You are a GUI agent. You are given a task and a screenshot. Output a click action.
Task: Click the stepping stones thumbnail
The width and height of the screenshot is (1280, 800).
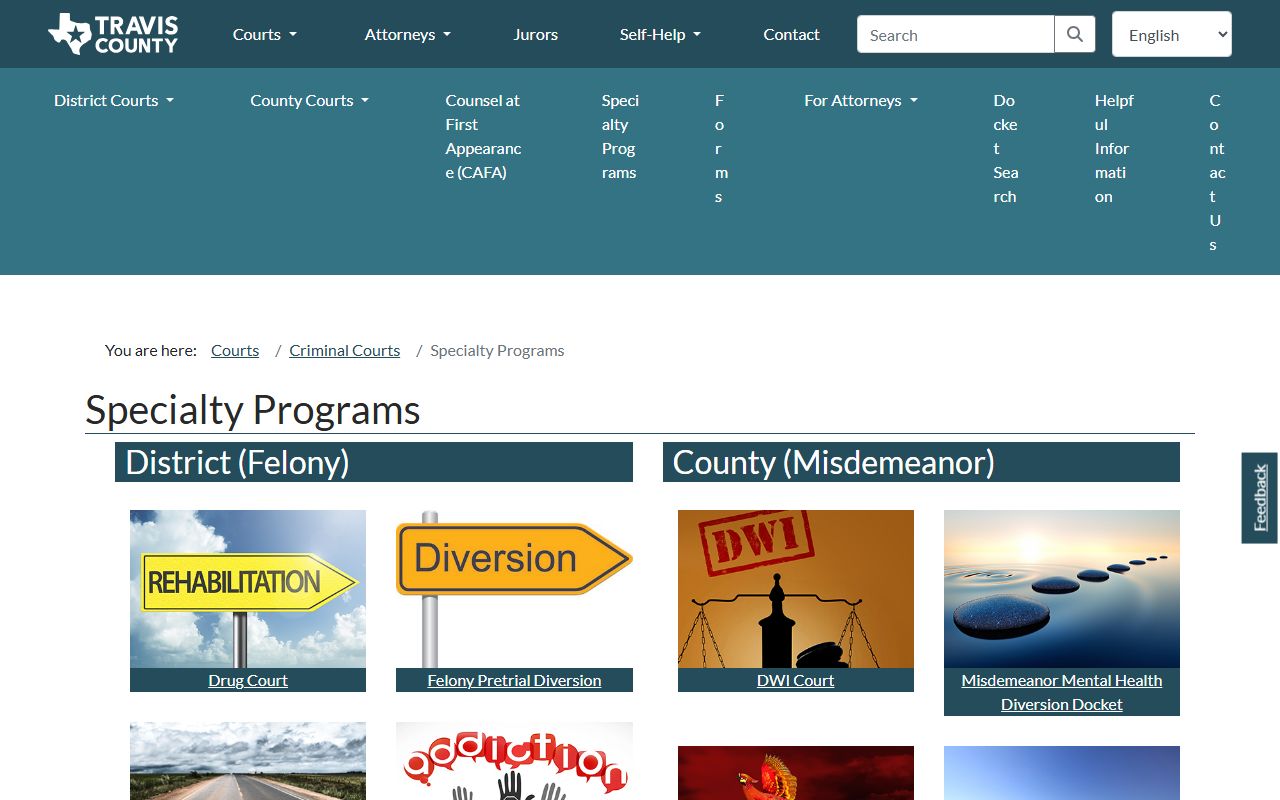pos(1062,589)
